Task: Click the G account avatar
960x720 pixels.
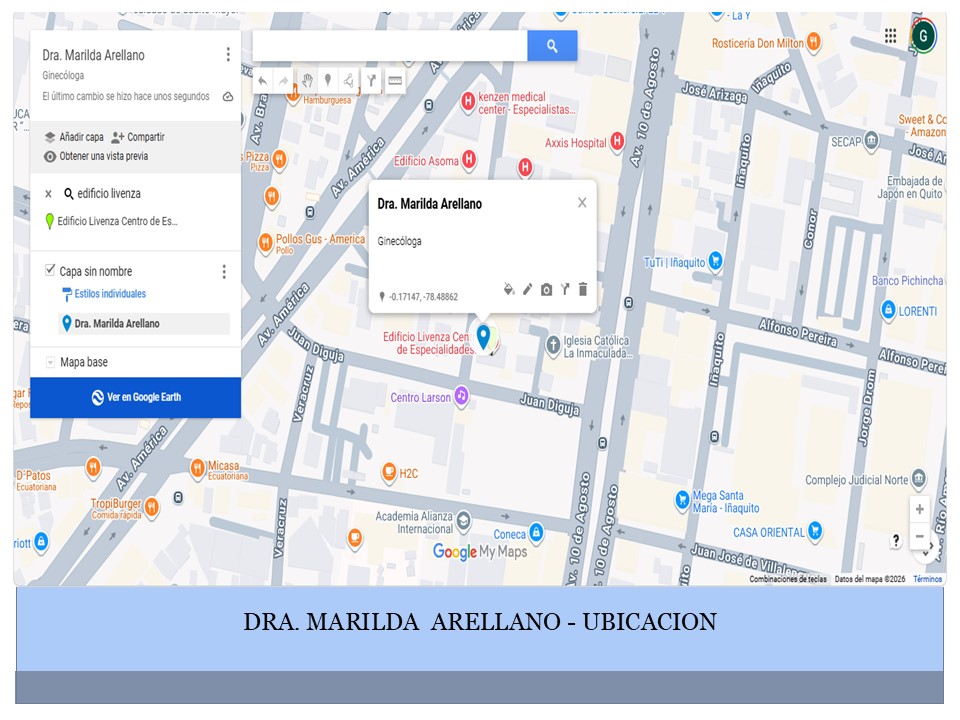Action: coord(923,36)
